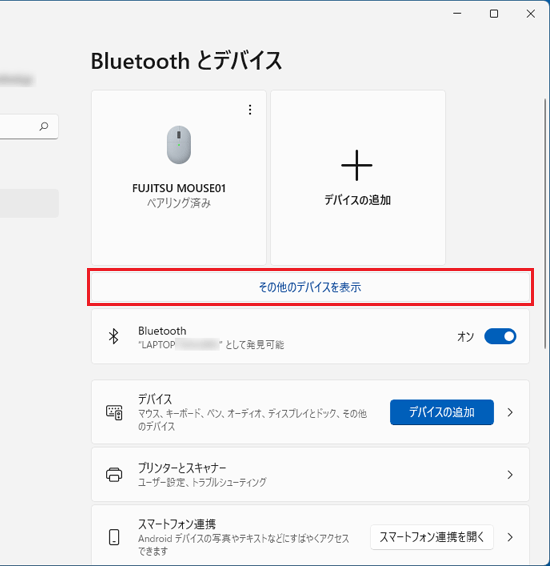Screen dimensions: 550x566
Task: Click the として発見可能 discoverable text
Action: [255, 345]
